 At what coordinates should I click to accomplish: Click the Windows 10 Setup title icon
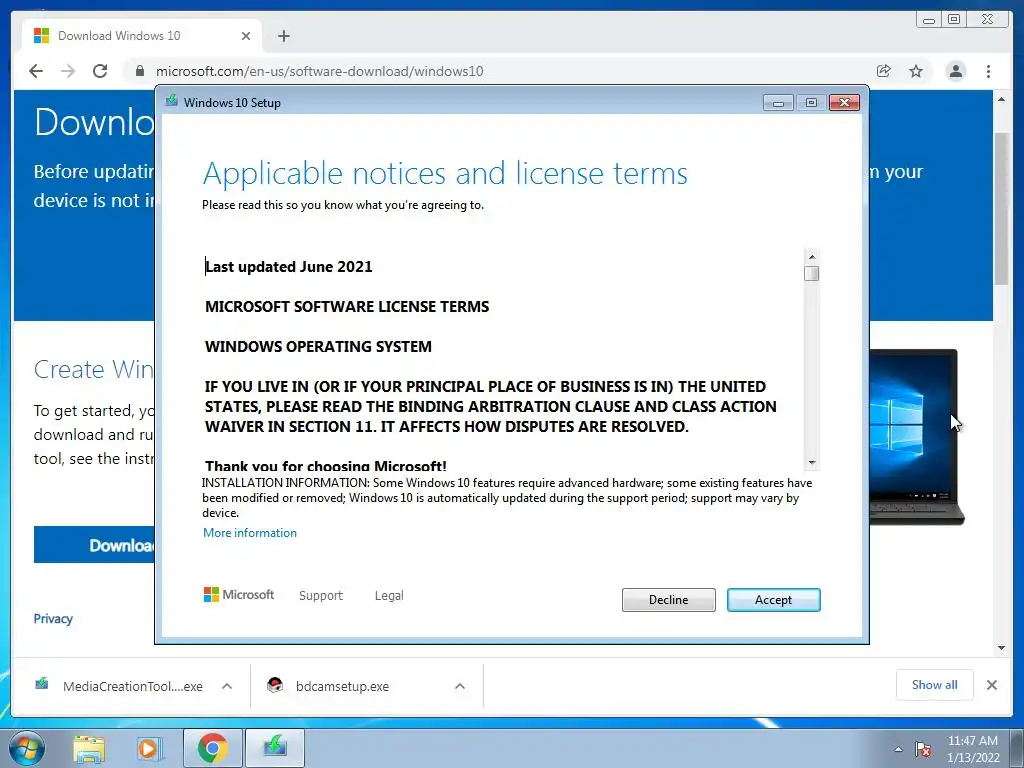coord(172,101)
